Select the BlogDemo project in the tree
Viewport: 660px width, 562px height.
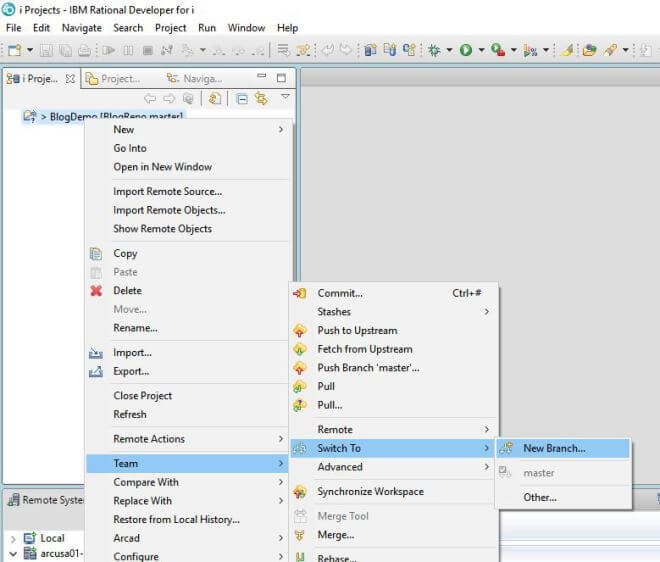point(103,116)
